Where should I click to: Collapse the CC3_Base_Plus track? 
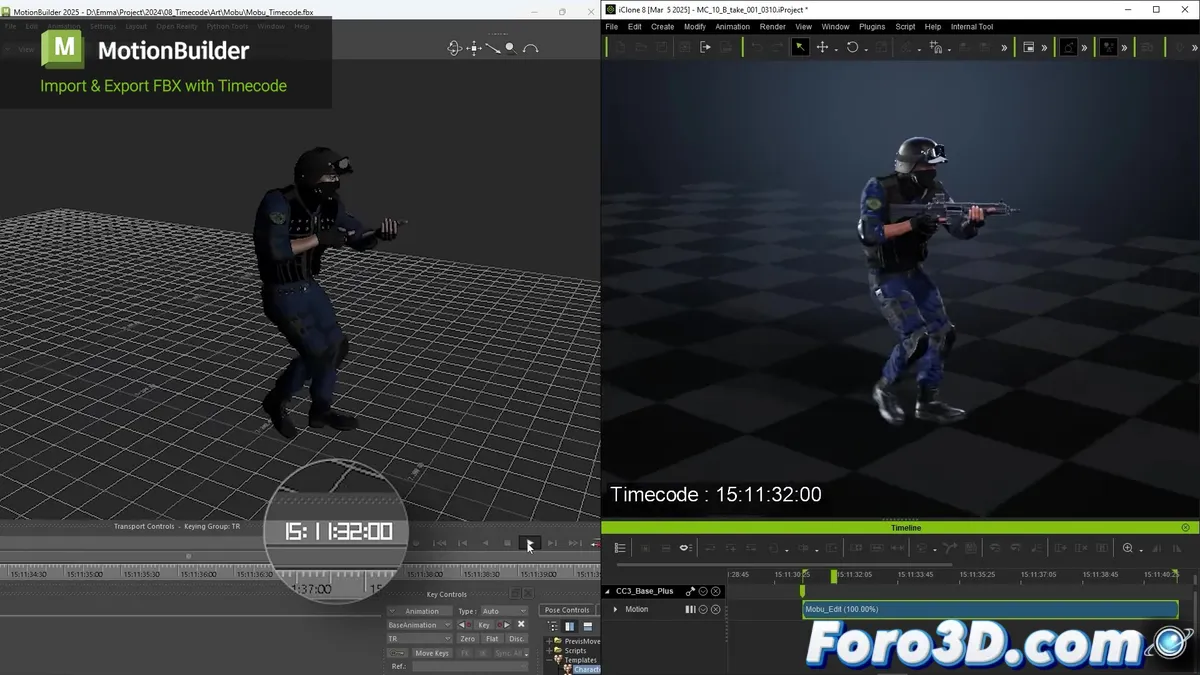tap(607, 591)
